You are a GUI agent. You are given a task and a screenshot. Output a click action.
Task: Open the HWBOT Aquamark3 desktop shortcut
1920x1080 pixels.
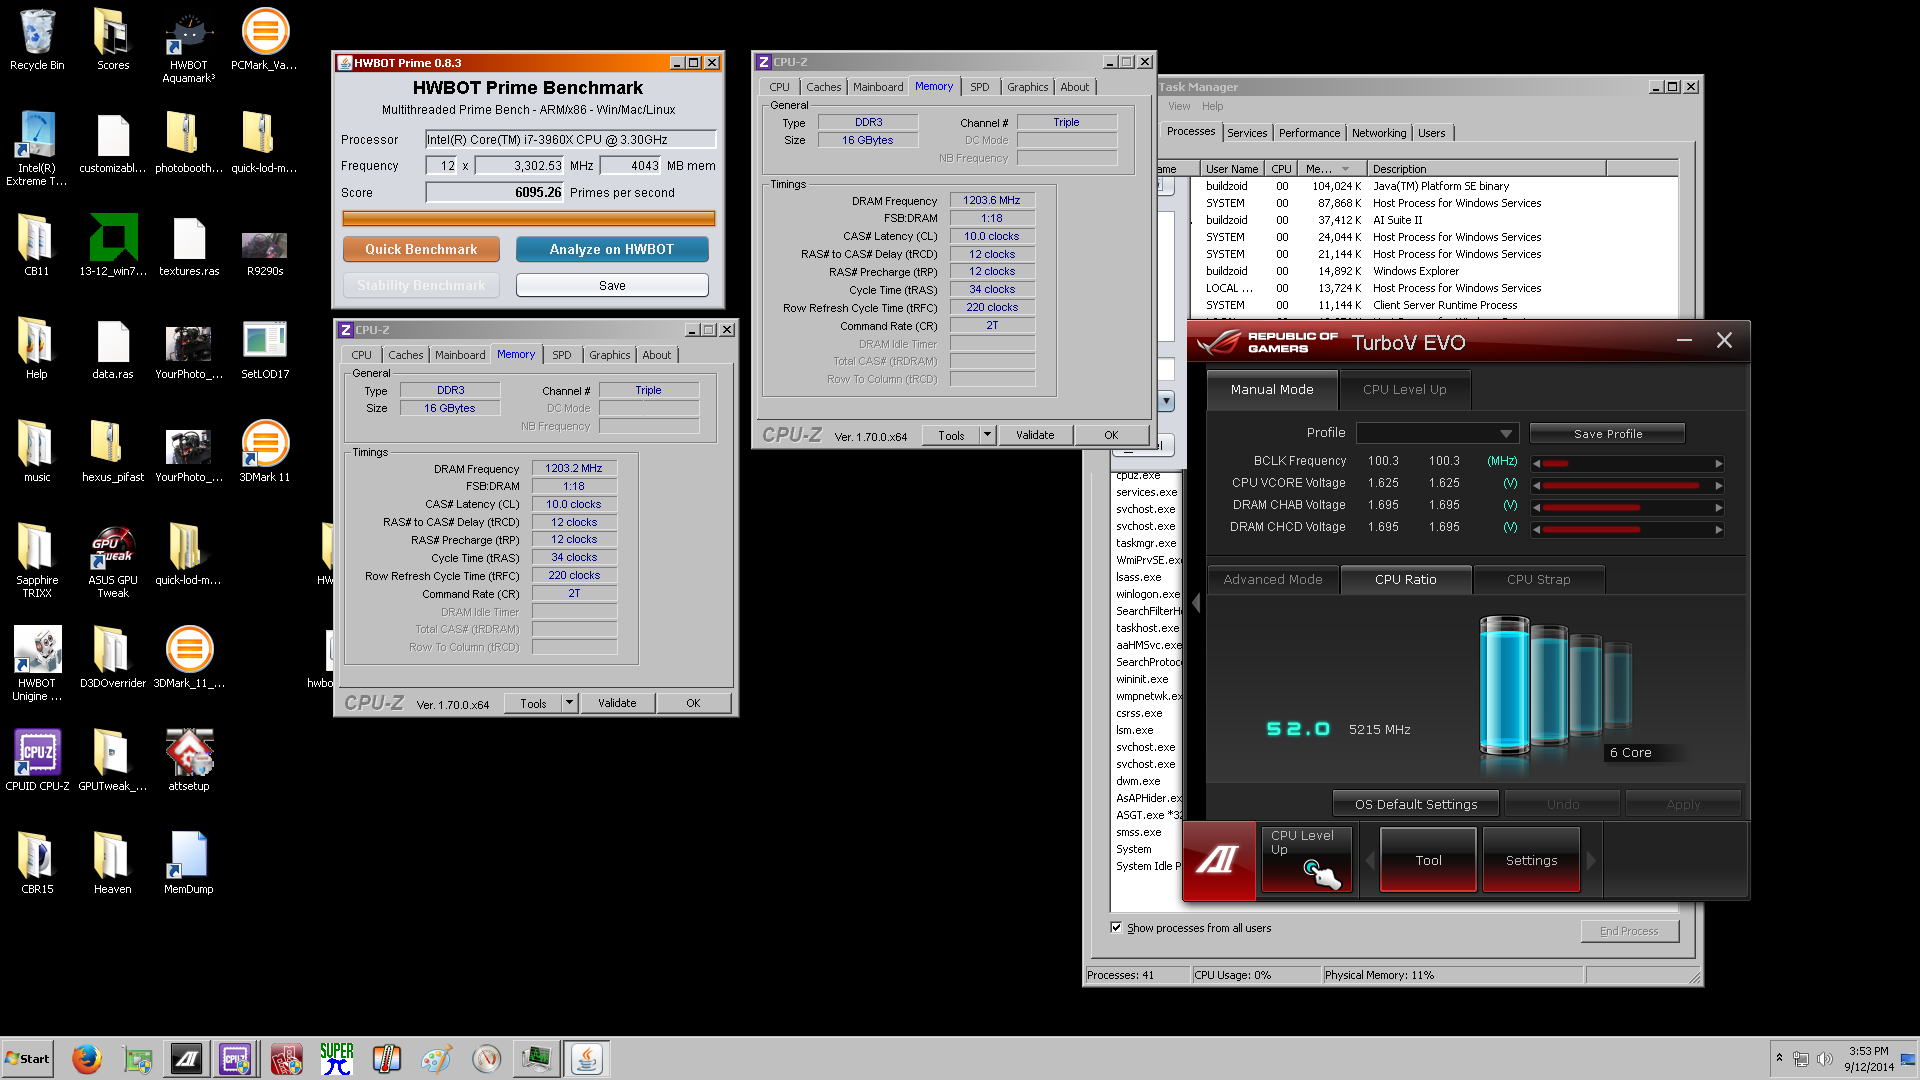pyautogui.click(x=188, y=46)
